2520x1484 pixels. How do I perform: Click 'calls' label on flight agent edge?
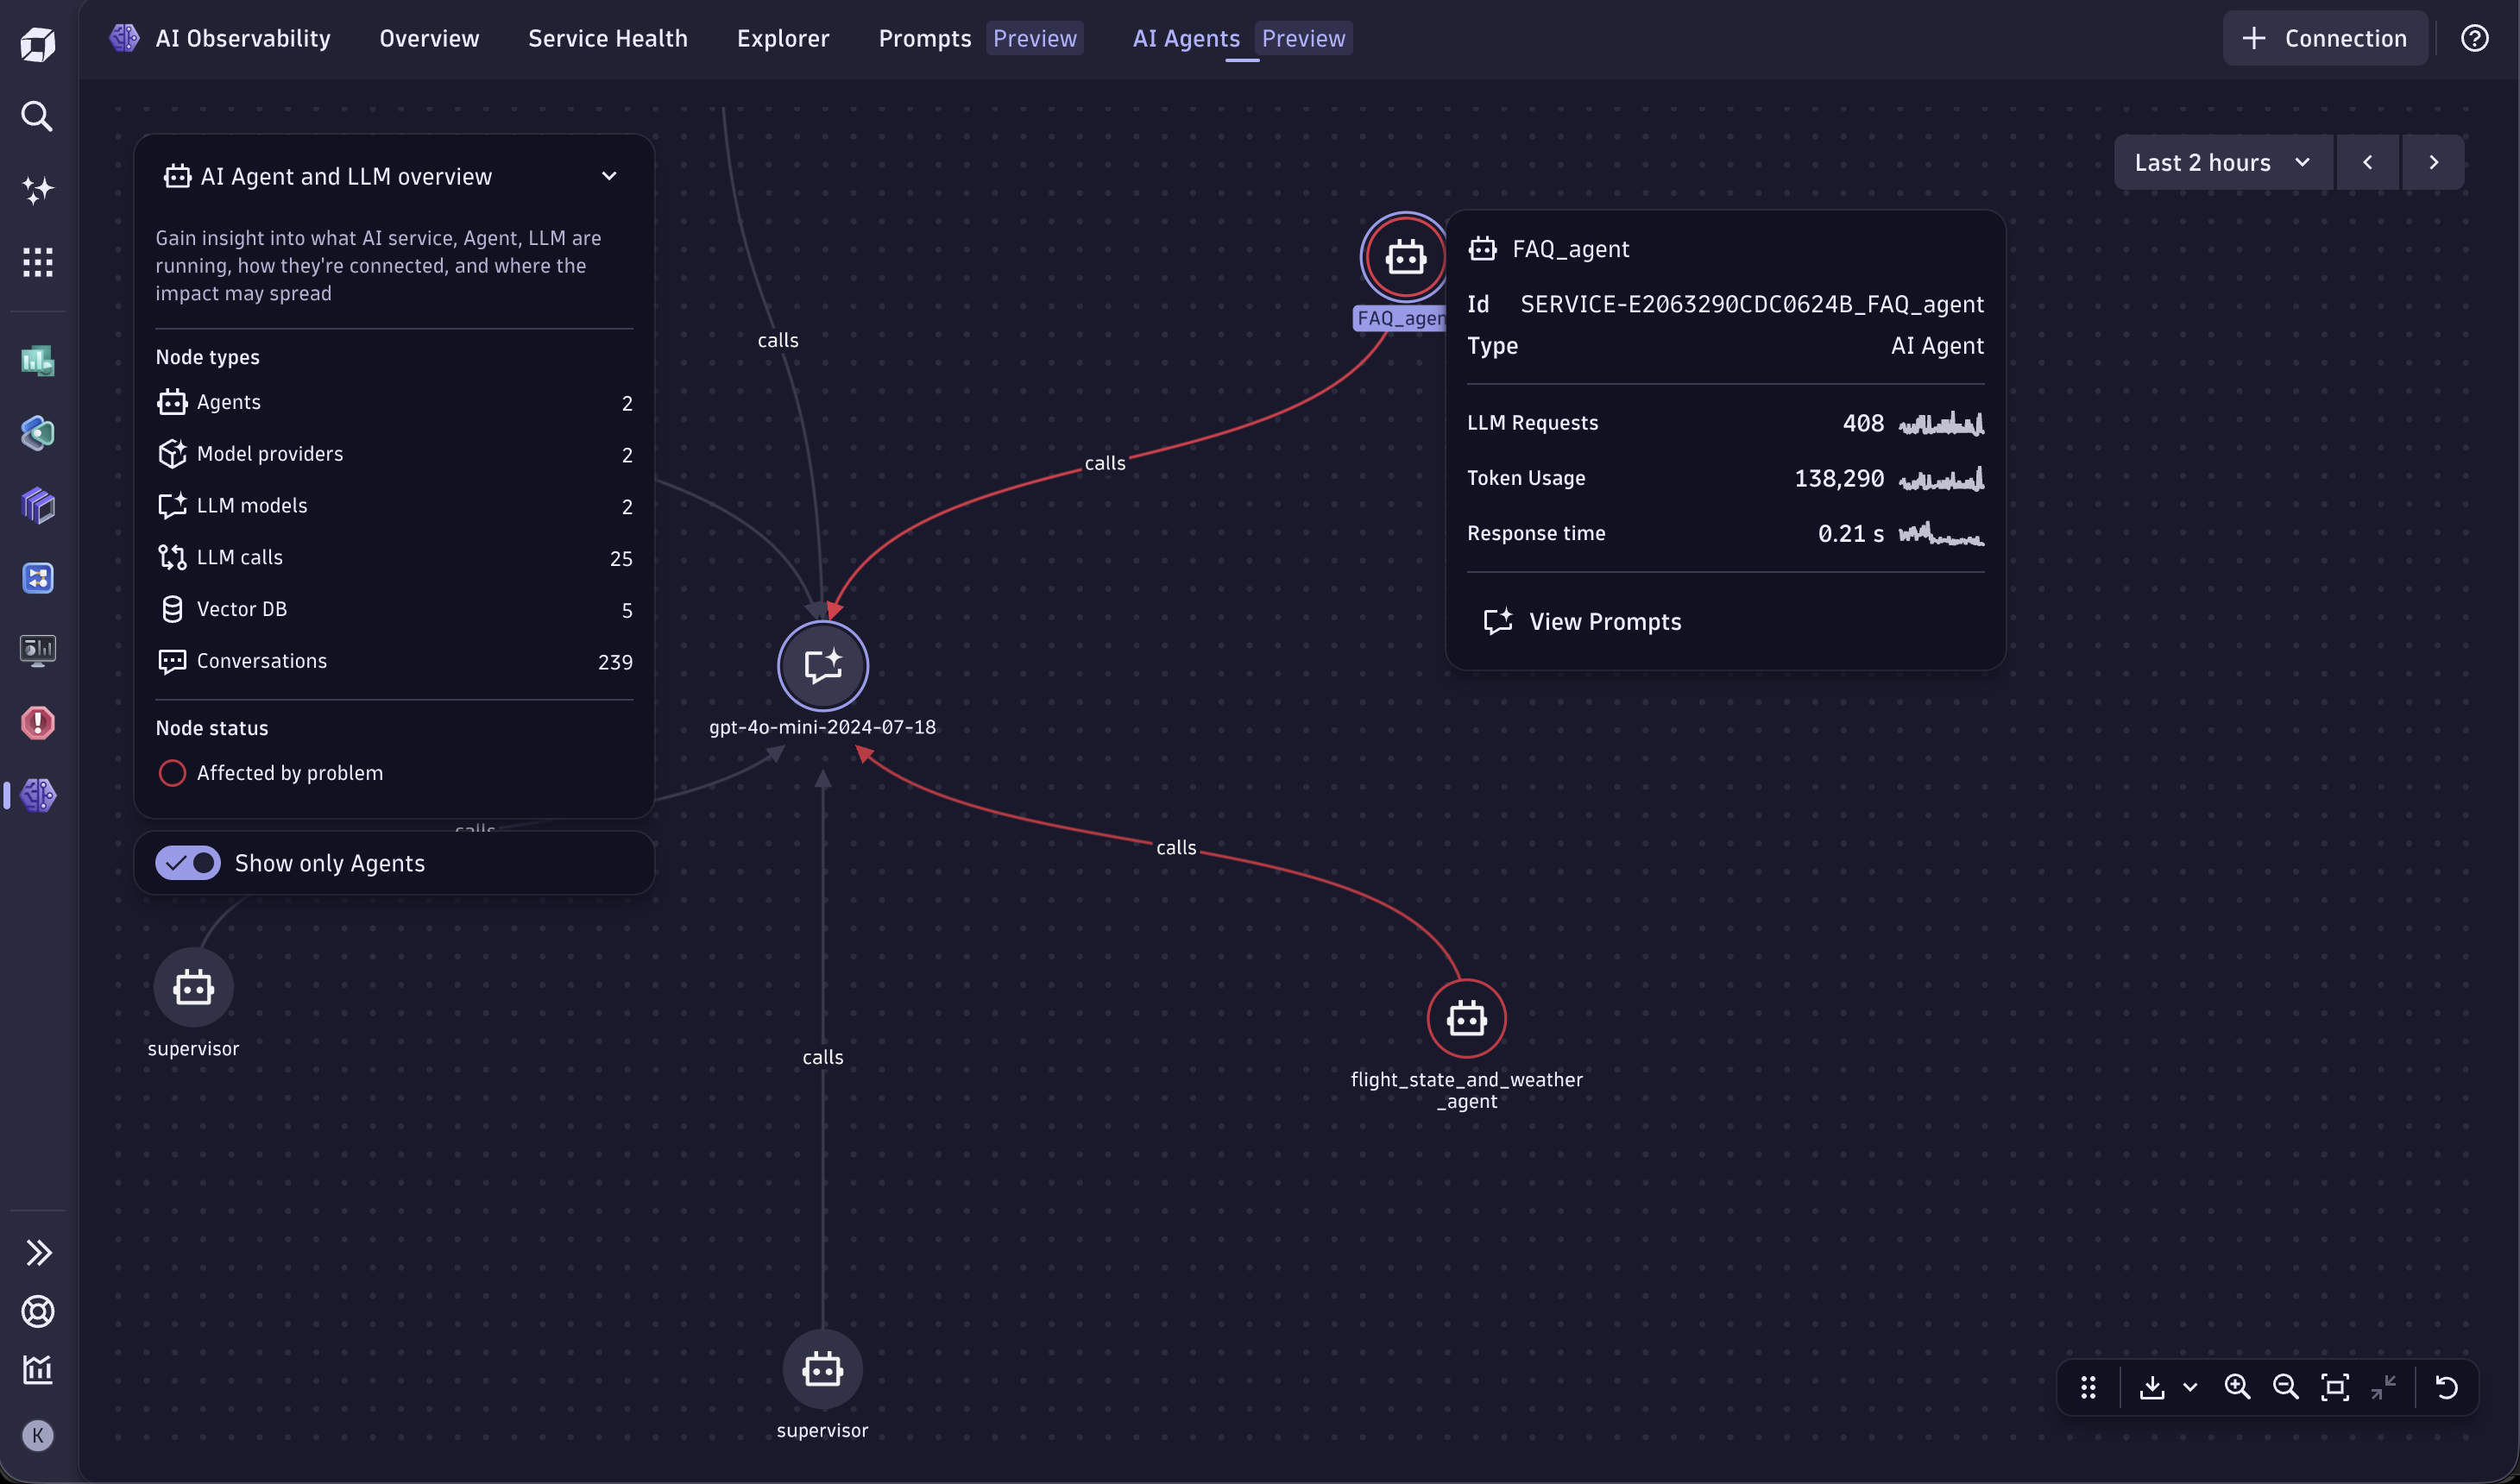pos(1176,848)
